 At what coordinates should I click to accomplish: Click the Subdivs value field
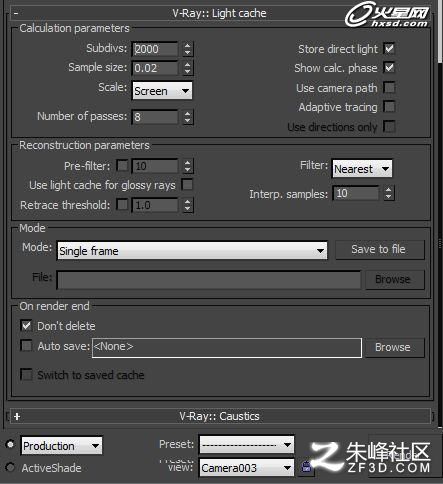coord(155,49)
